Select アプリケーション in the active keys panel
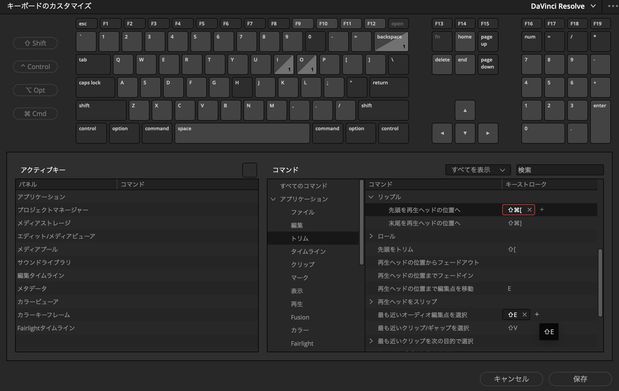The image size is (619, 391). coord(137,197)
